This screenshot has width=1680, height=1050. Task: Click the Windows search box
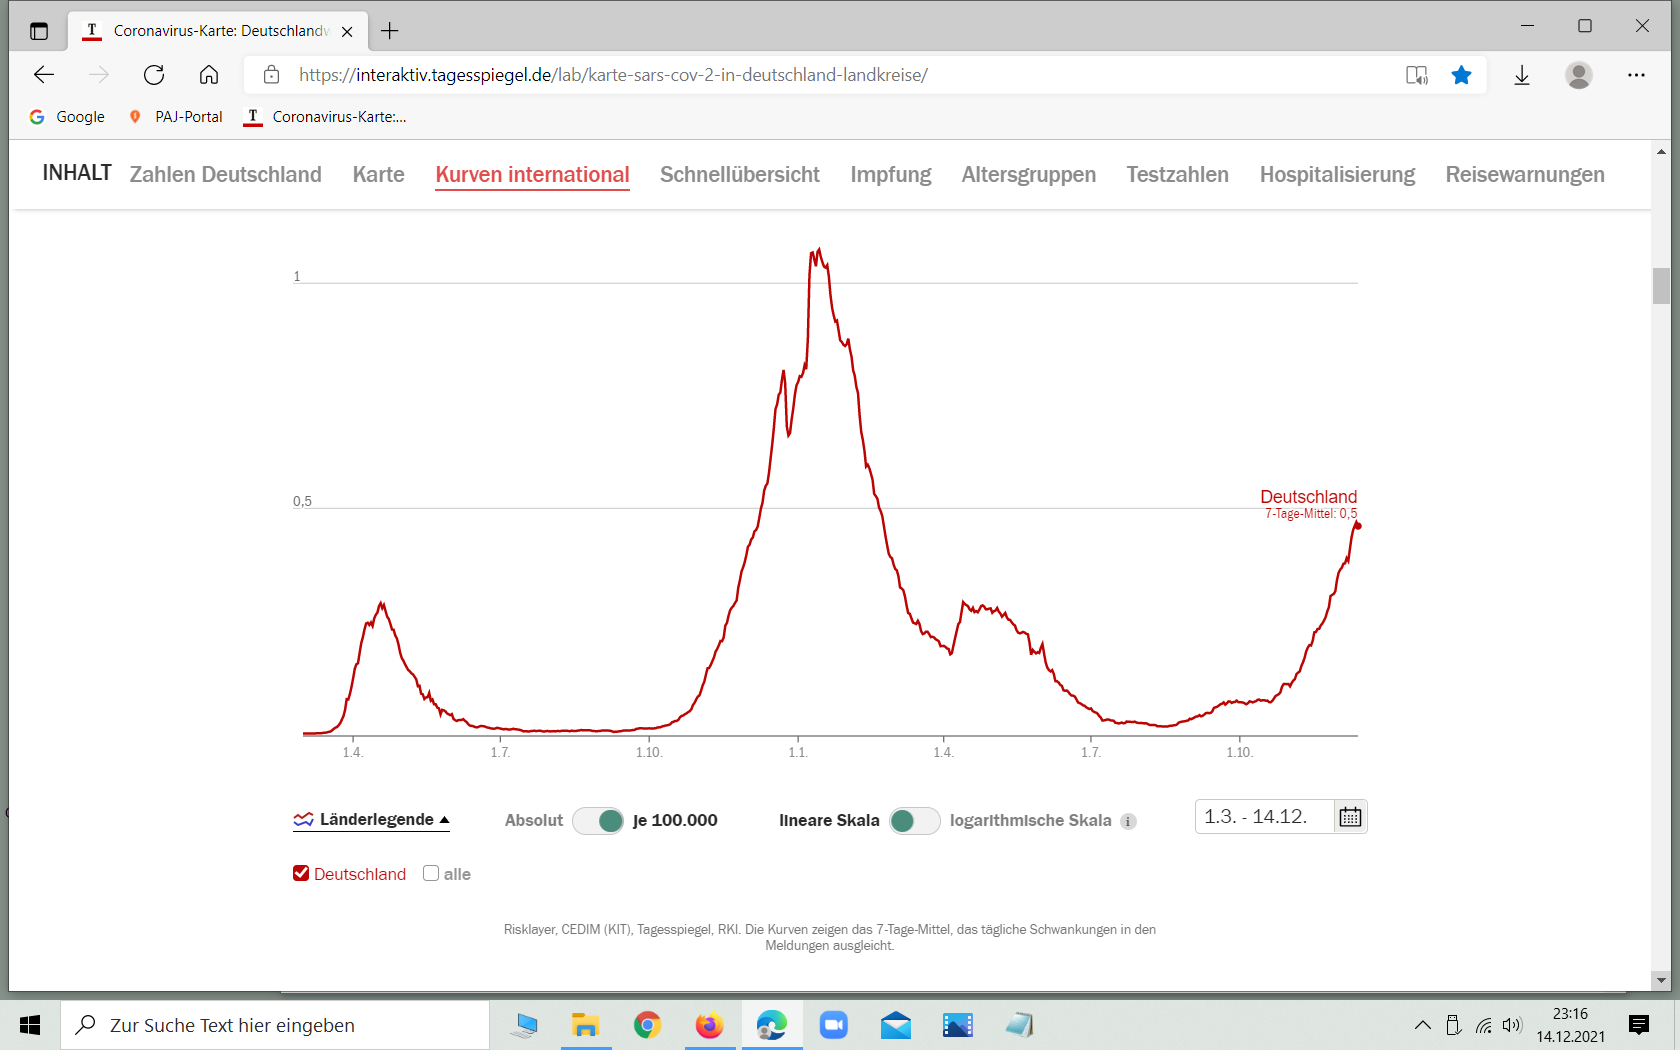(x=275, y=1025)
